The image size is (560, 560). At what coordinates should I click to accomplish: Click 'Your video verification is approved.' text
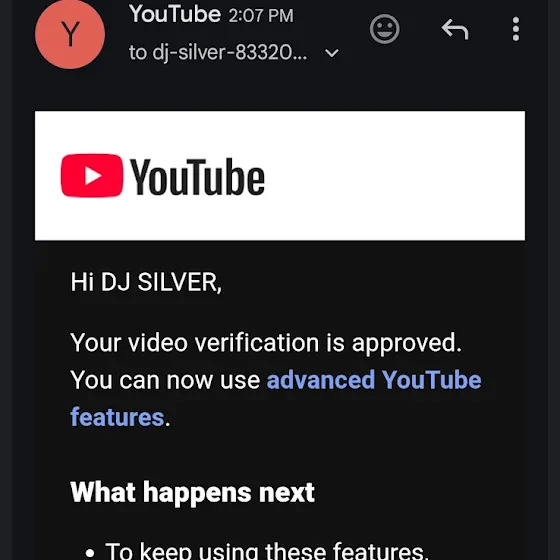click(266, 343)
